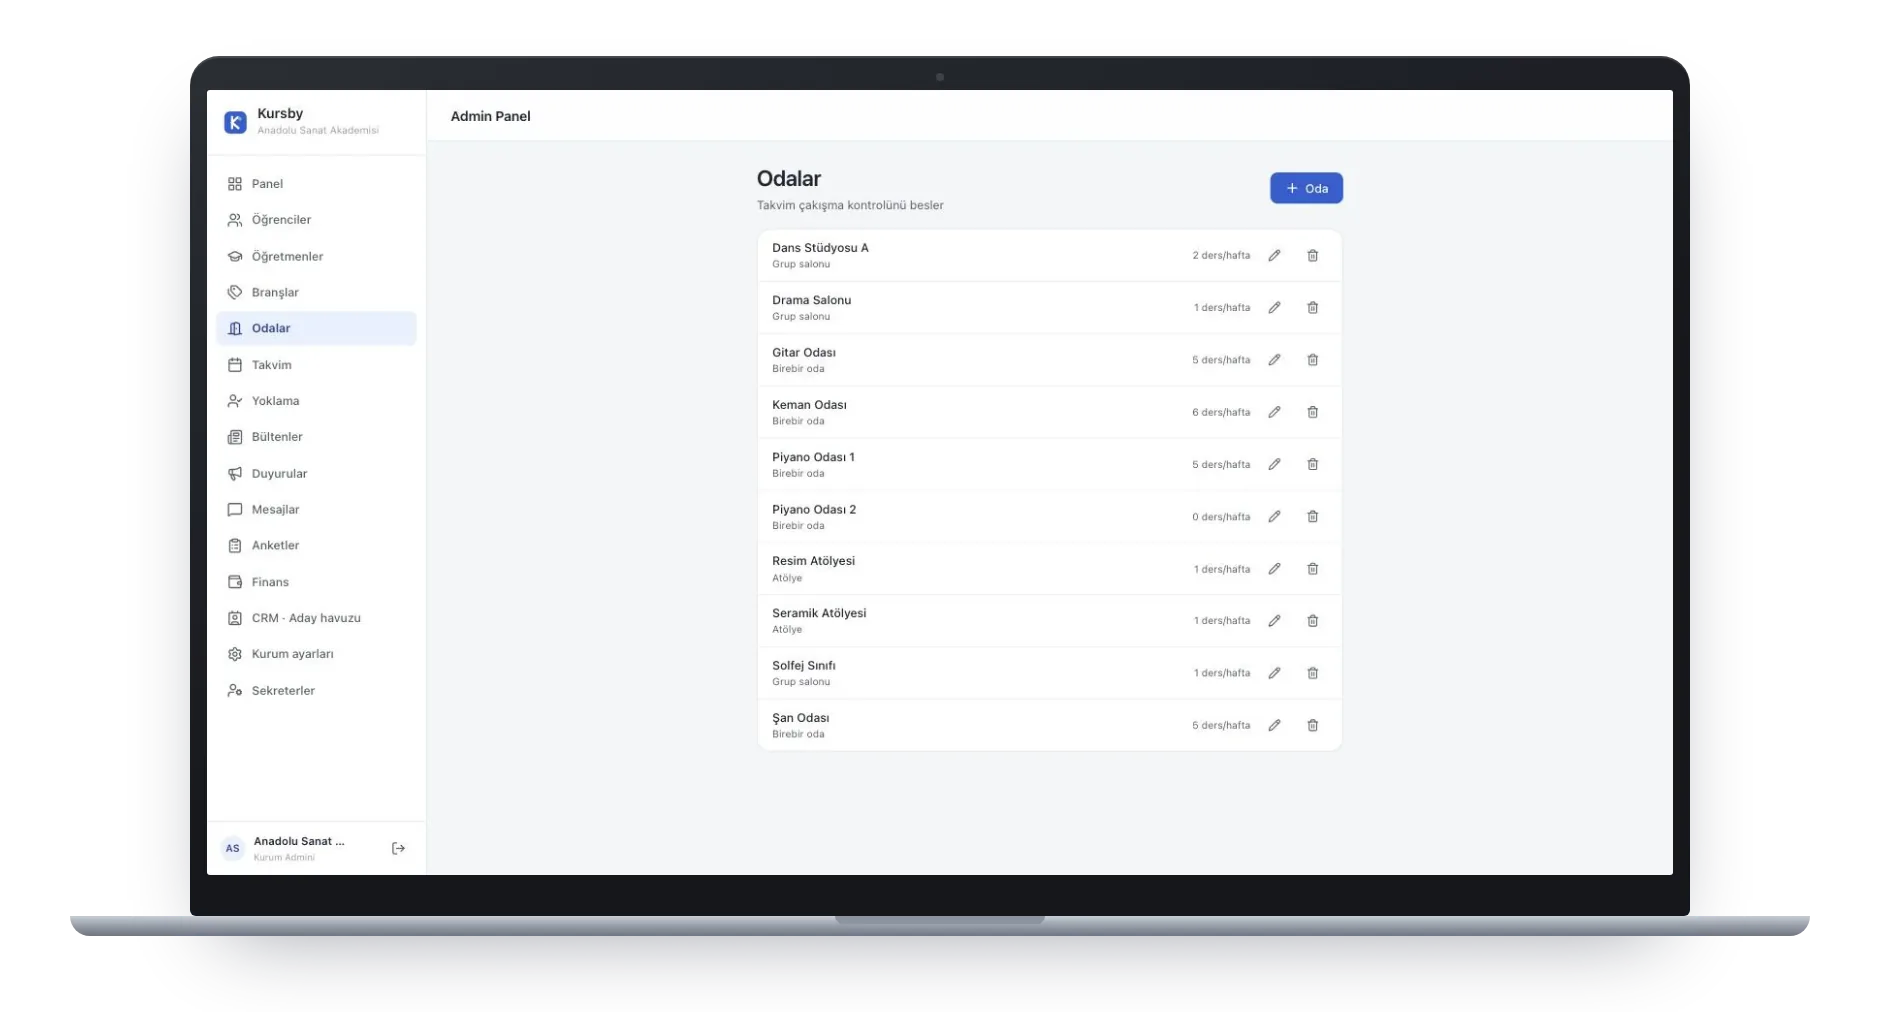Delete the Keman Odası room
The width and height of the screenshot is (1880, 1012).
click(x=1312, y=412)
